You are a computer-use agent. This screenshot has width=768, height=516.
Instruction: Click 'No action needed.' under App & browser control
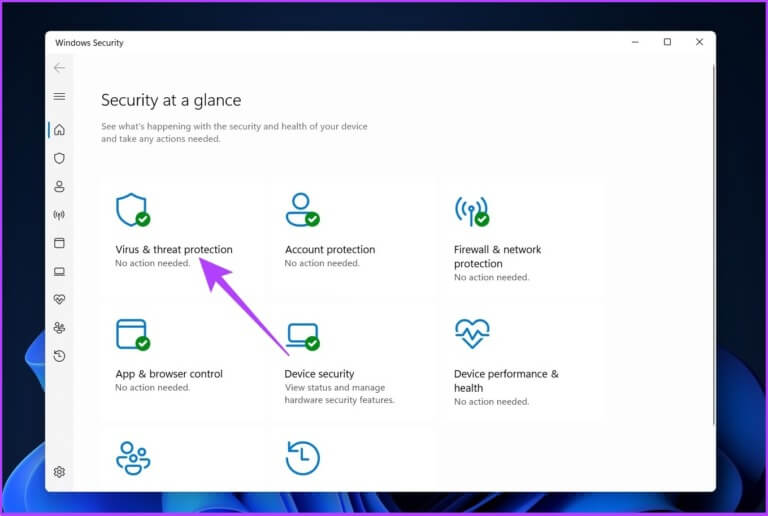(152, 388)
